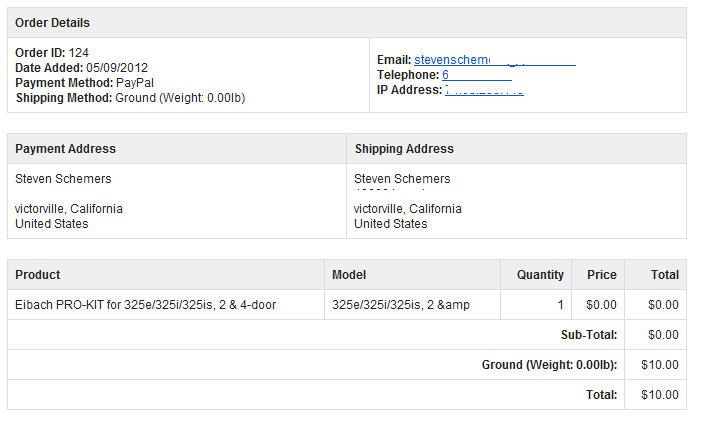Click the final Total $10.00 amount
This screenshot has width=702, height=422.
659,395
